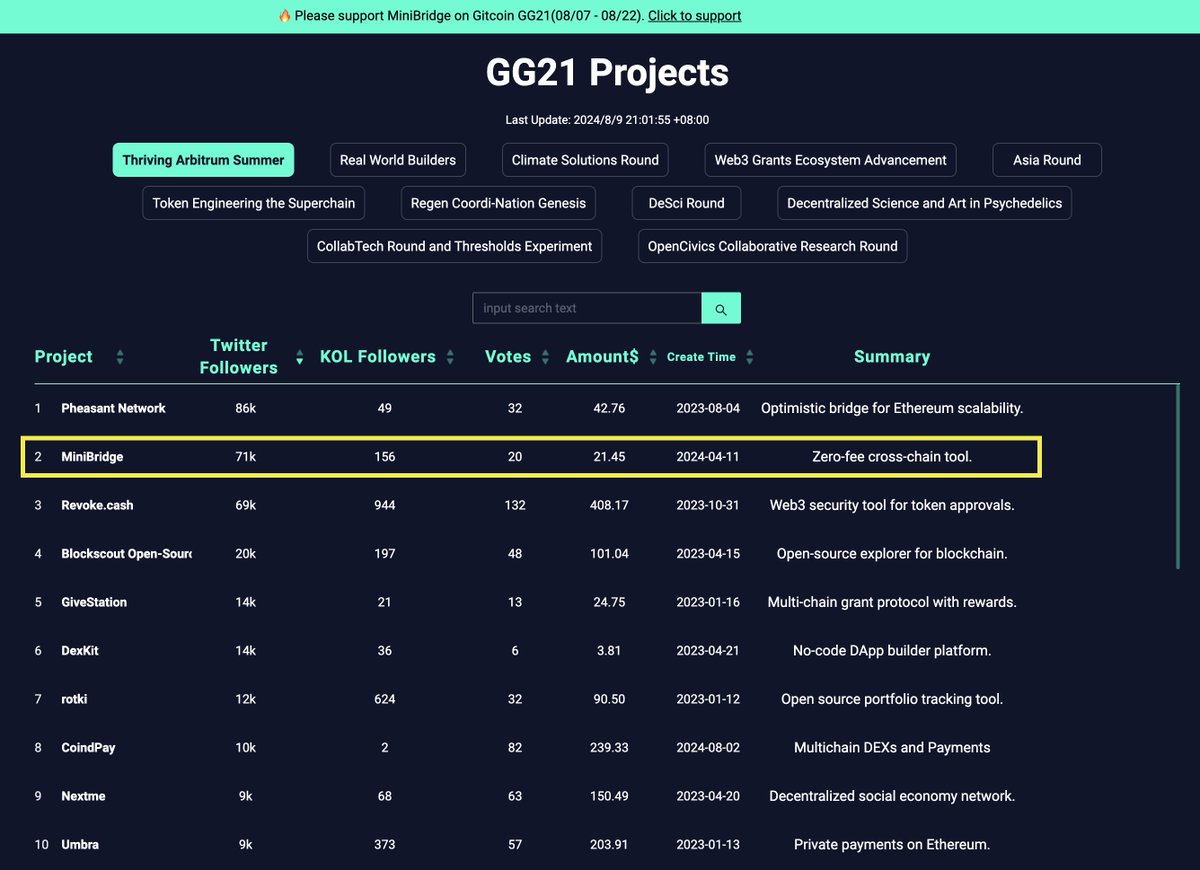
Task: Select Revoke.cash KOL followers value 944
Action: click(384, 505)
